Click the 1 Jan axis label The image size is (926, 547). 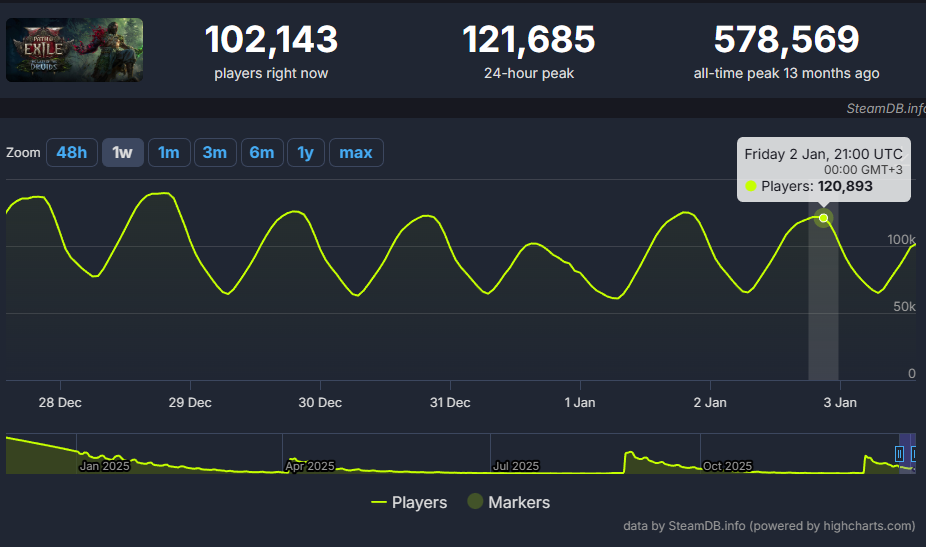[580, 402]
